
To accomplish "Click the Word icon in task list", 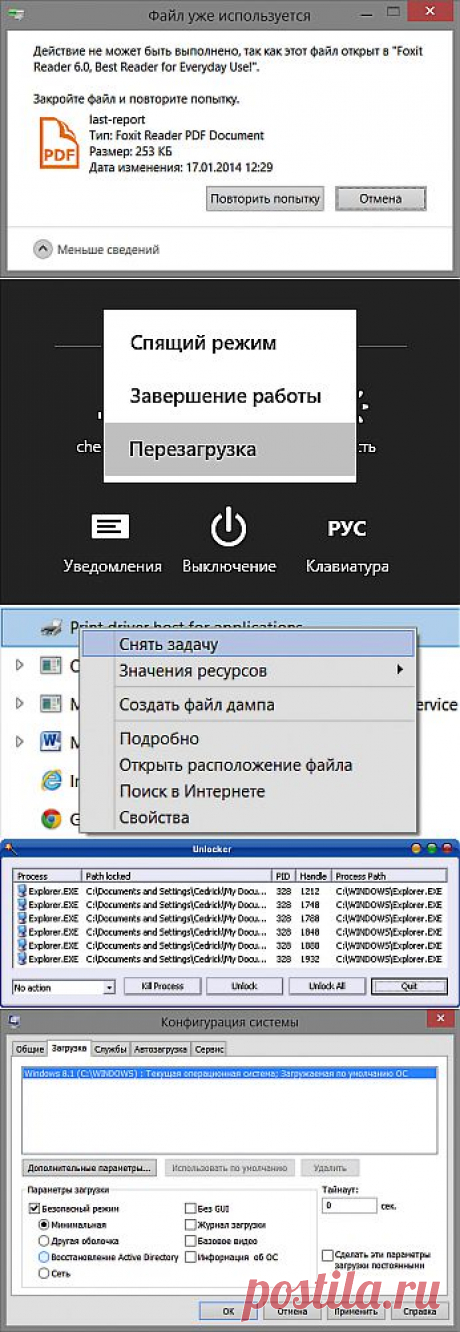I will 52,742.
